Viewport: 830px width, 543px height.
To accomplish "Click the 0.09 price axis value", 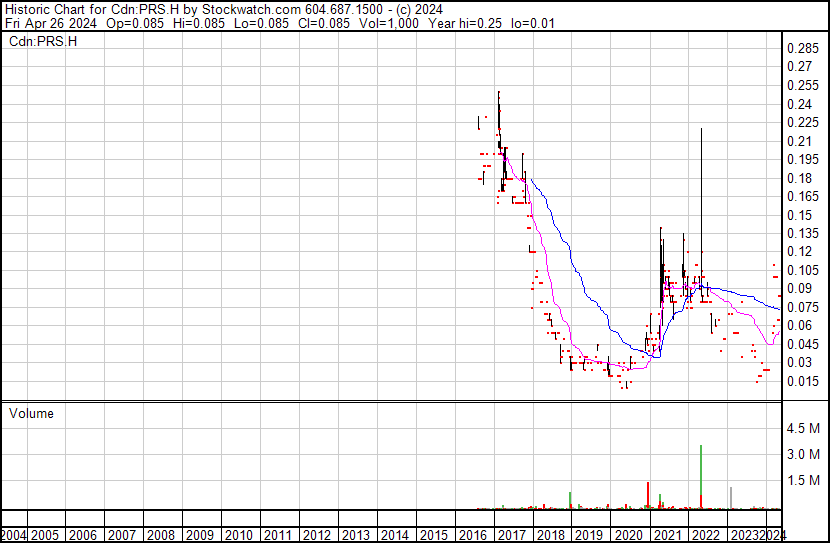I will (x=800, y=288).
